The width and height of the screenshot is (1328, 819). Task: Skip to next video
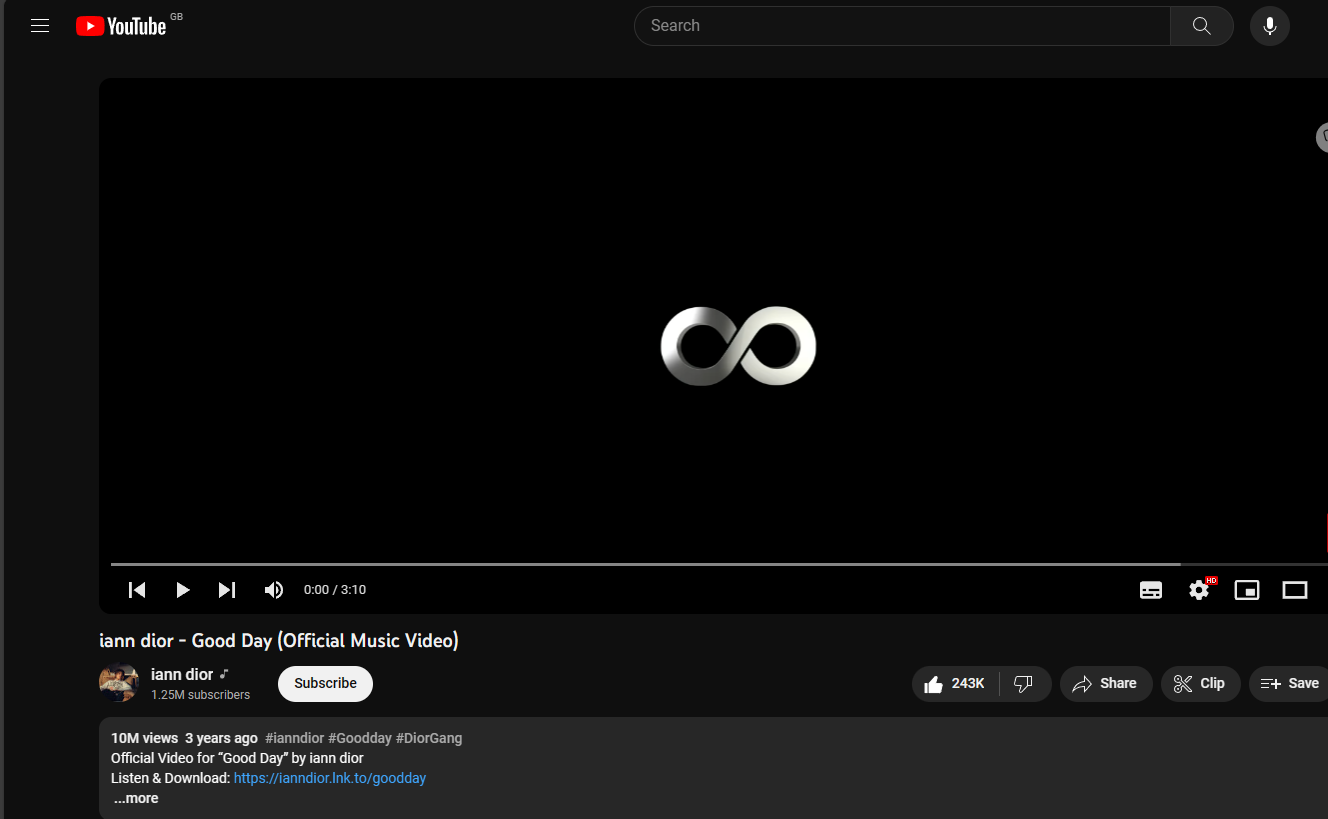pos(227,590)
